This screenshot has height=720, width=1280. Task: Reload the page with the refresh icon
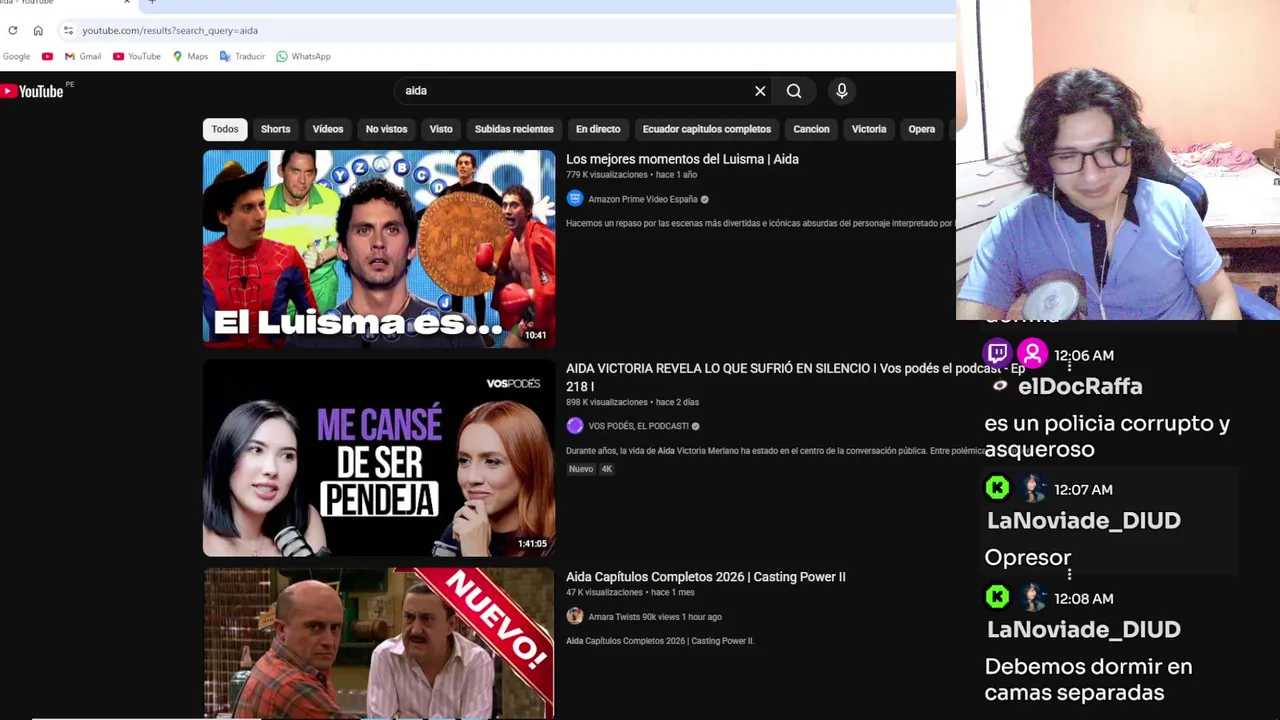click(x=12, y=30)
